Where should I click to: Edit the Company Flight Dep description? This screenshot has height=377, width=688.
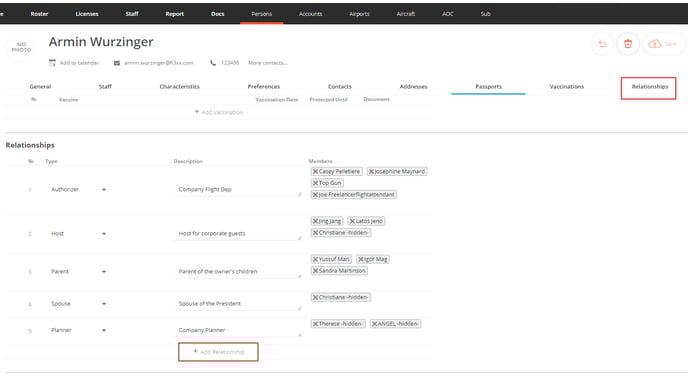point(237,189)
